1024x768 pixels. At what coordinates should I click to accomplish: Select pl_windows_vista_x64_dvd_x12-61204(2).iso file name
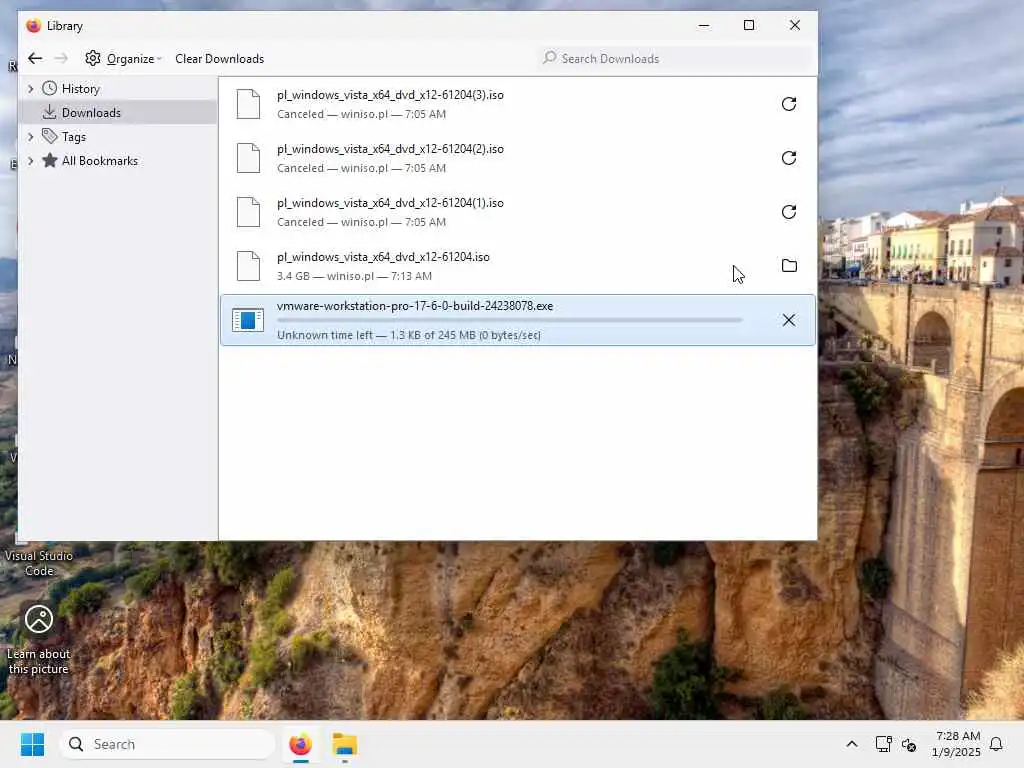click(390, 150)
